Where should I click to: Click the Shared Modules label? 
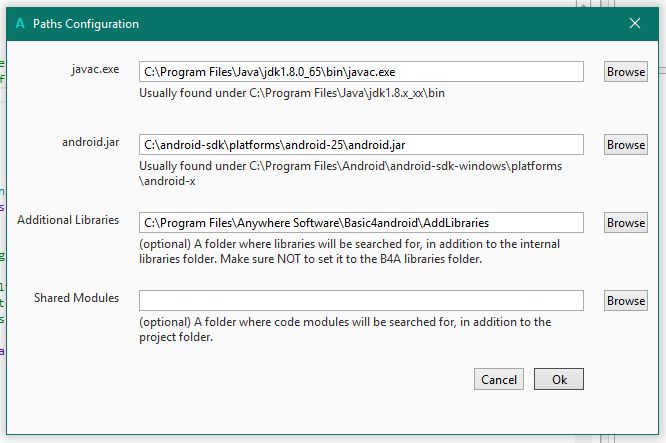tap(76, 298)
